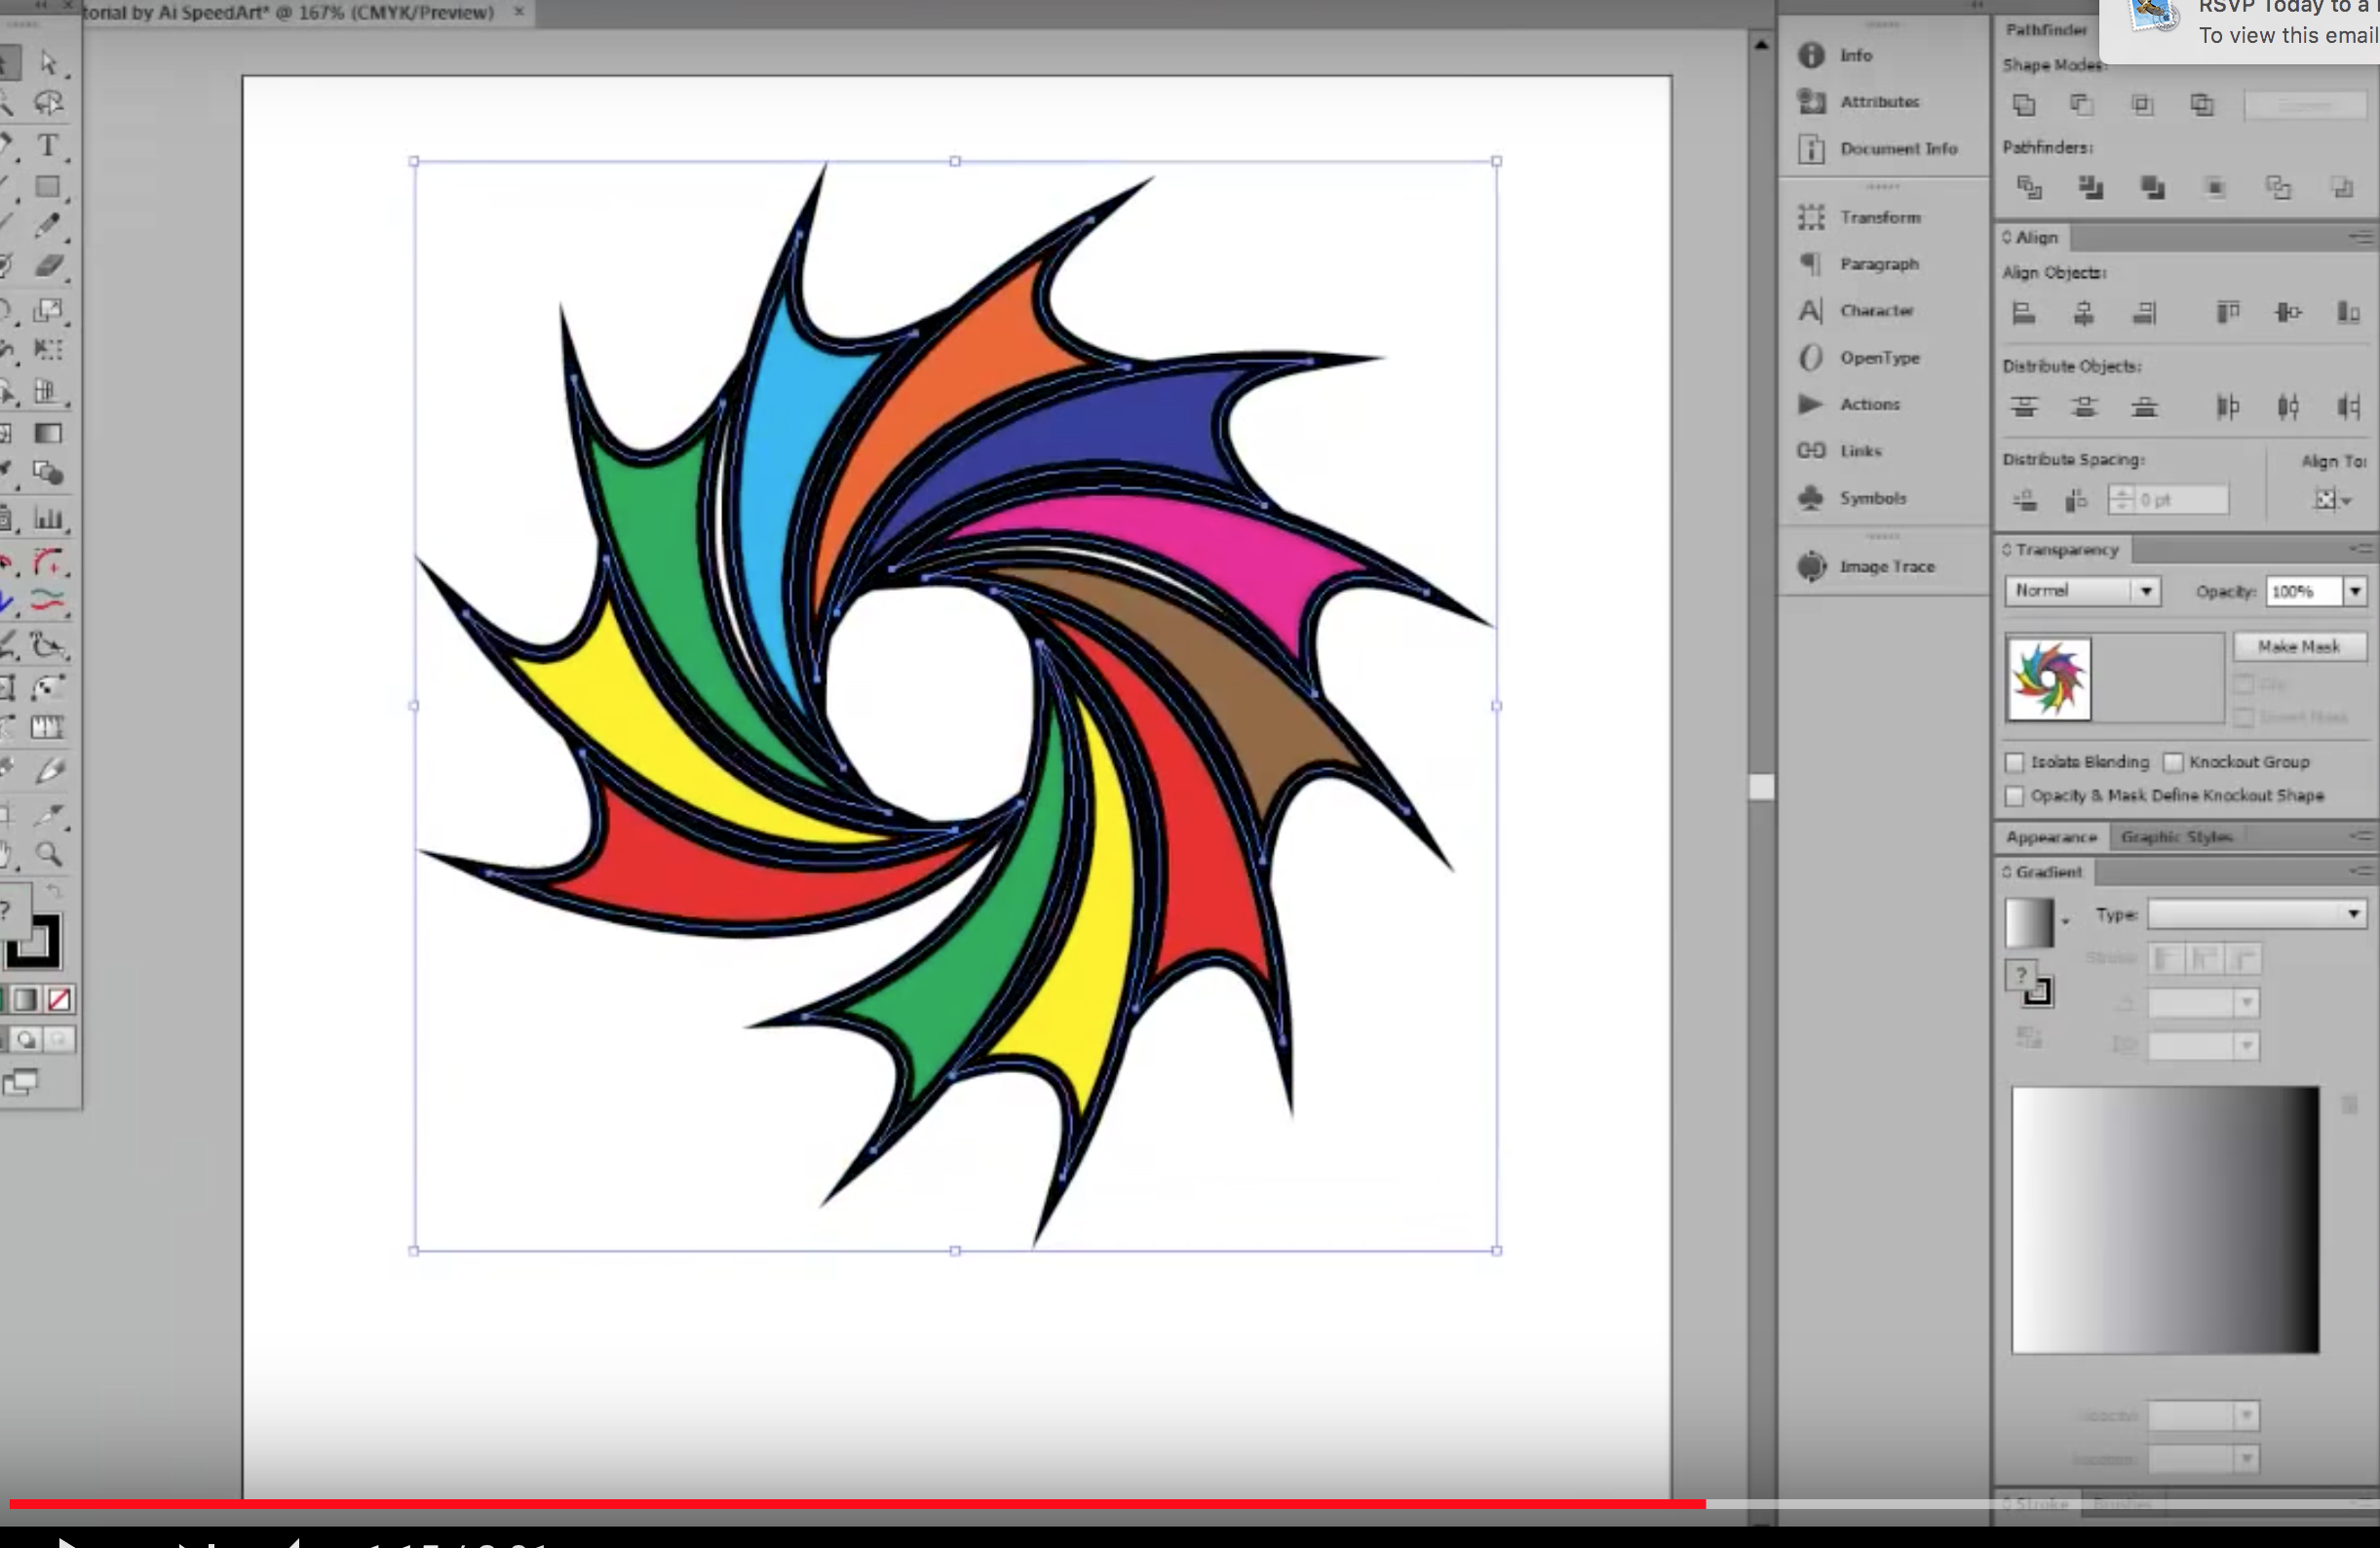The image size is (2380, 1548).
Task: Check the Knockout Group option
Action: [x=2173, y=762]
